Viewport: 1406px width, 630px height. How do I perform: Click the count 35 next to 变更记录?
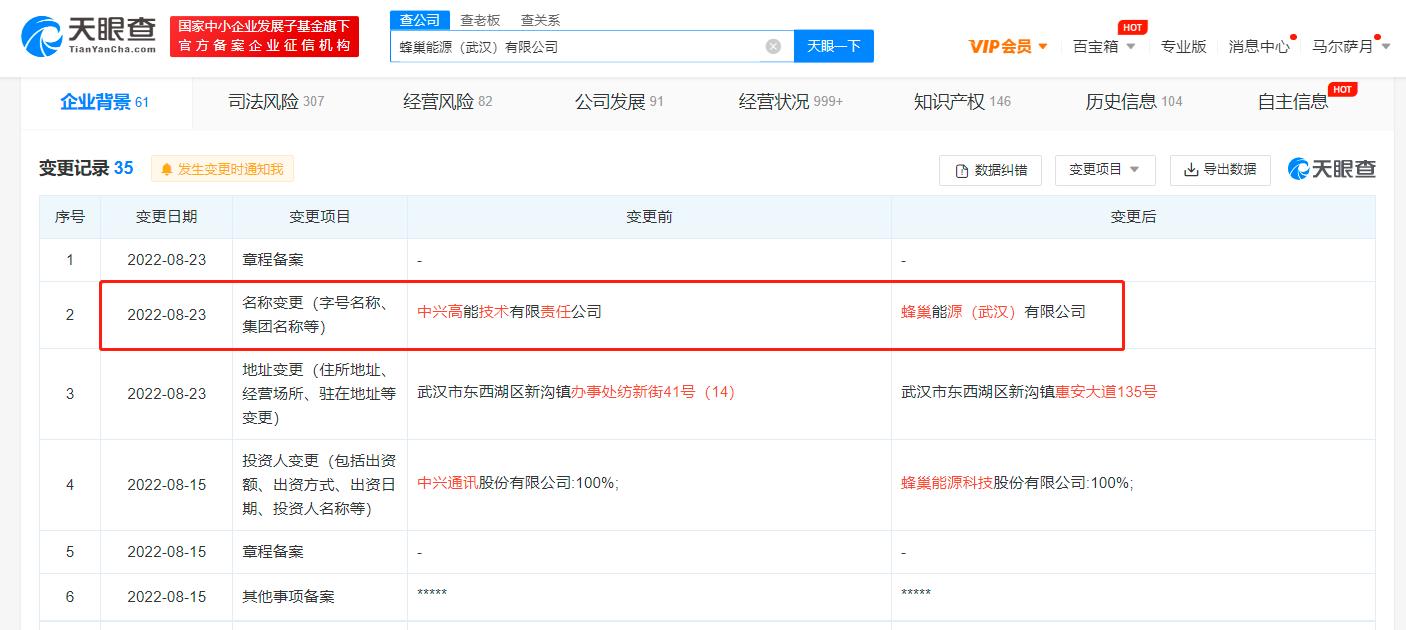[x=123, y=168]
